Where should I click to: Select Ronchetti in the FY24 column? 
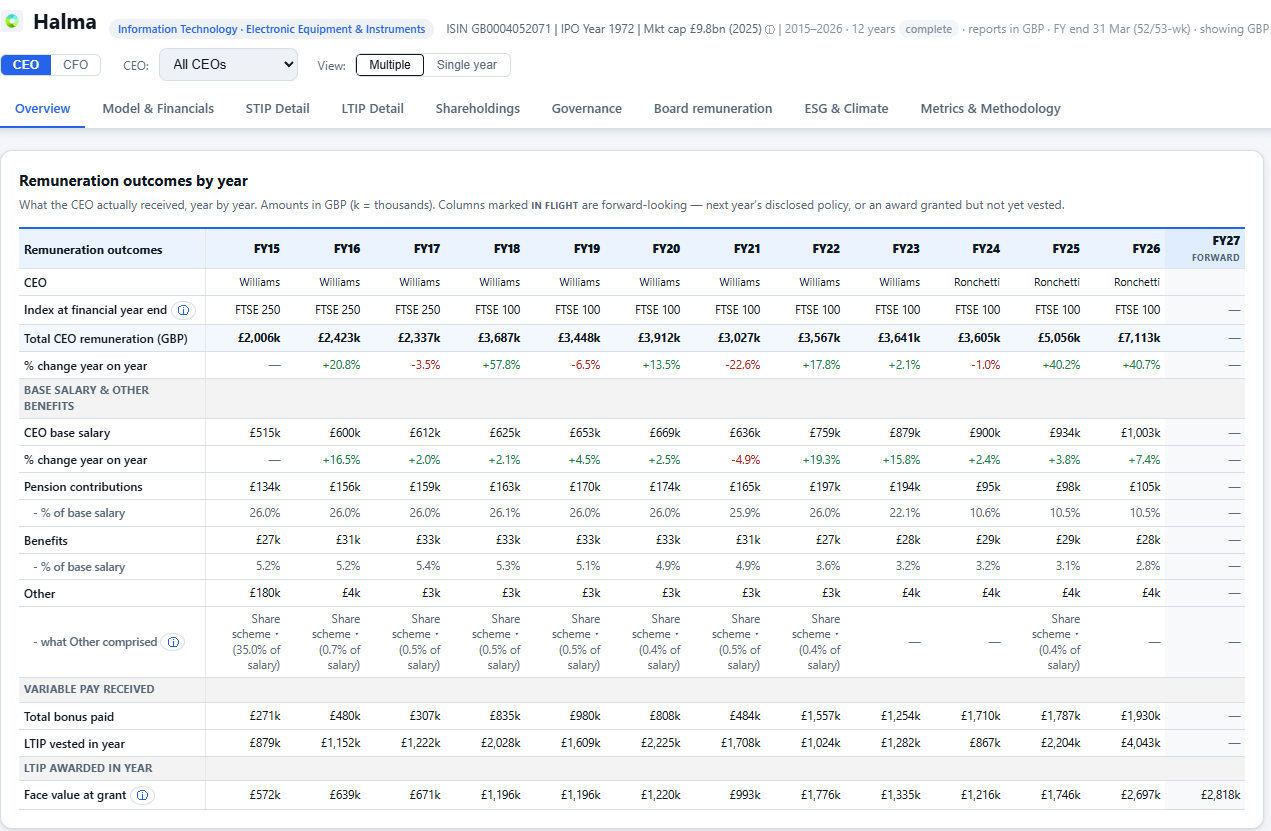977,282
